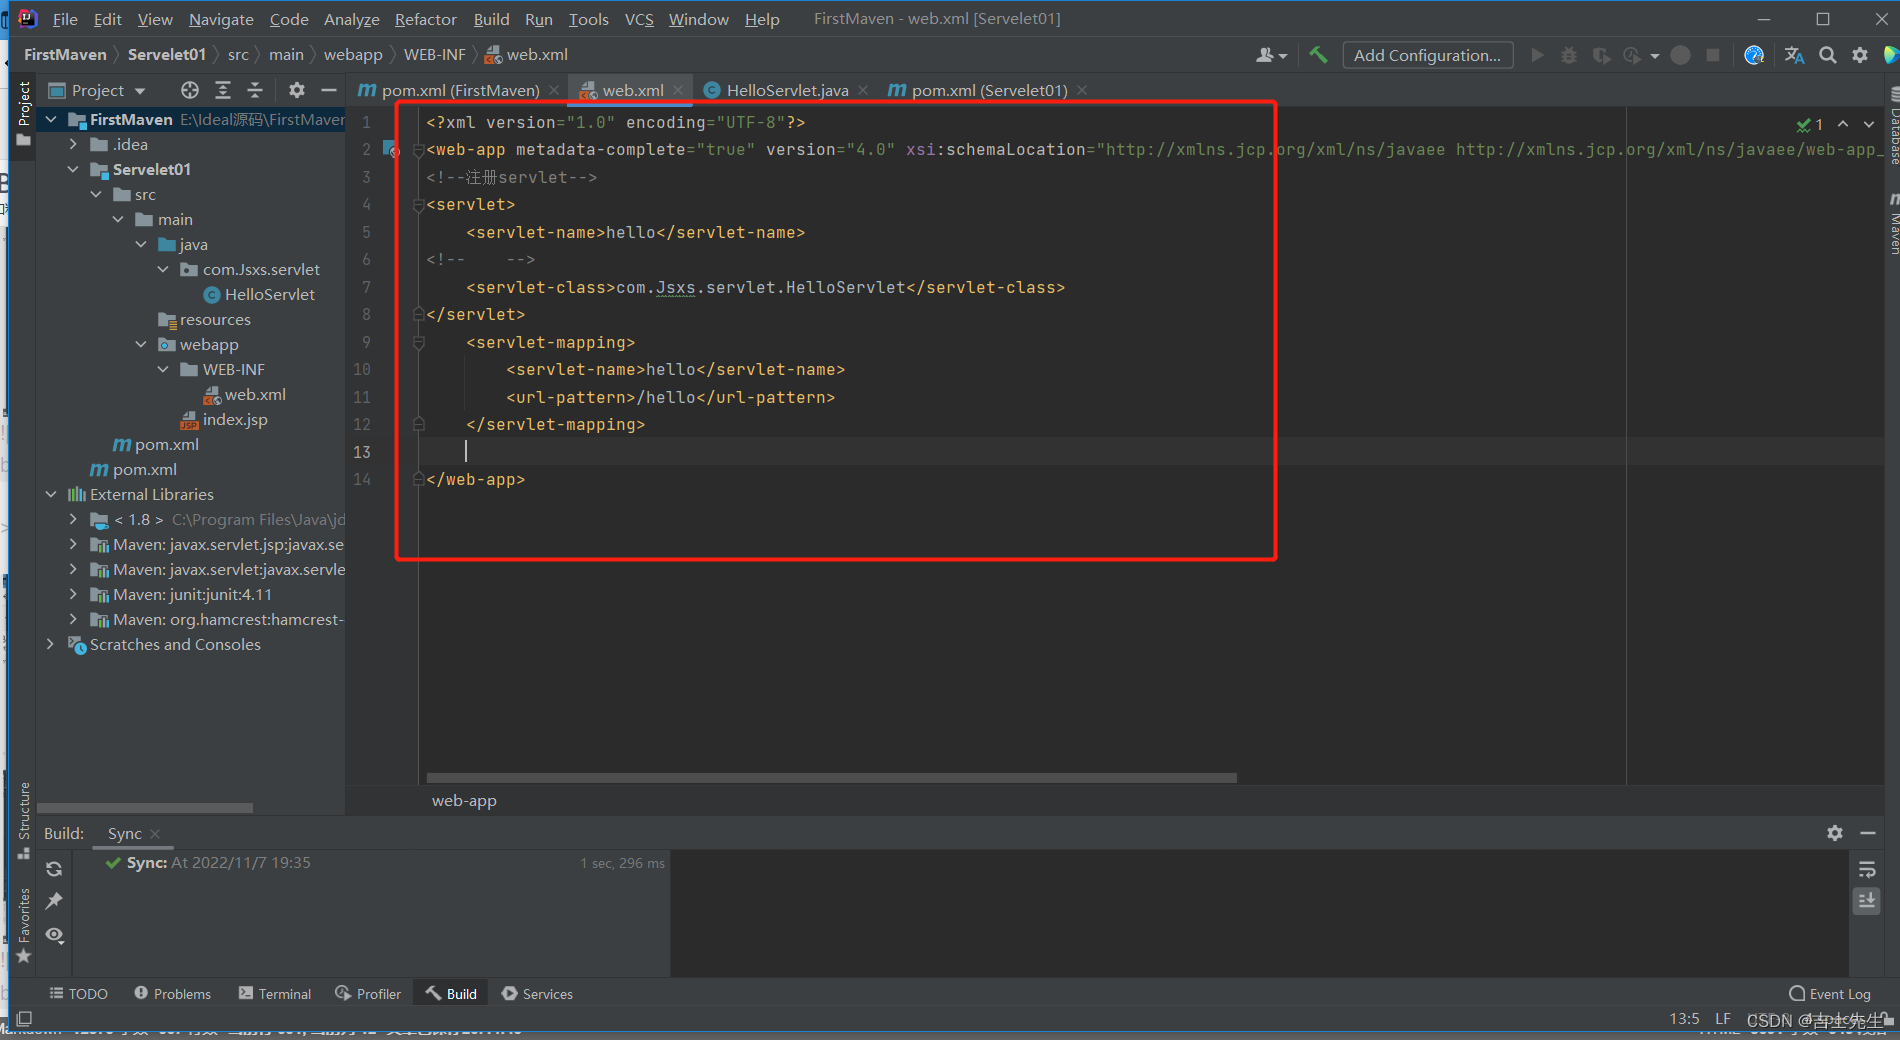Click the editor horizontal scrollbar
The width and height of the screenshot is (1900, 1040).
point(831,777)
